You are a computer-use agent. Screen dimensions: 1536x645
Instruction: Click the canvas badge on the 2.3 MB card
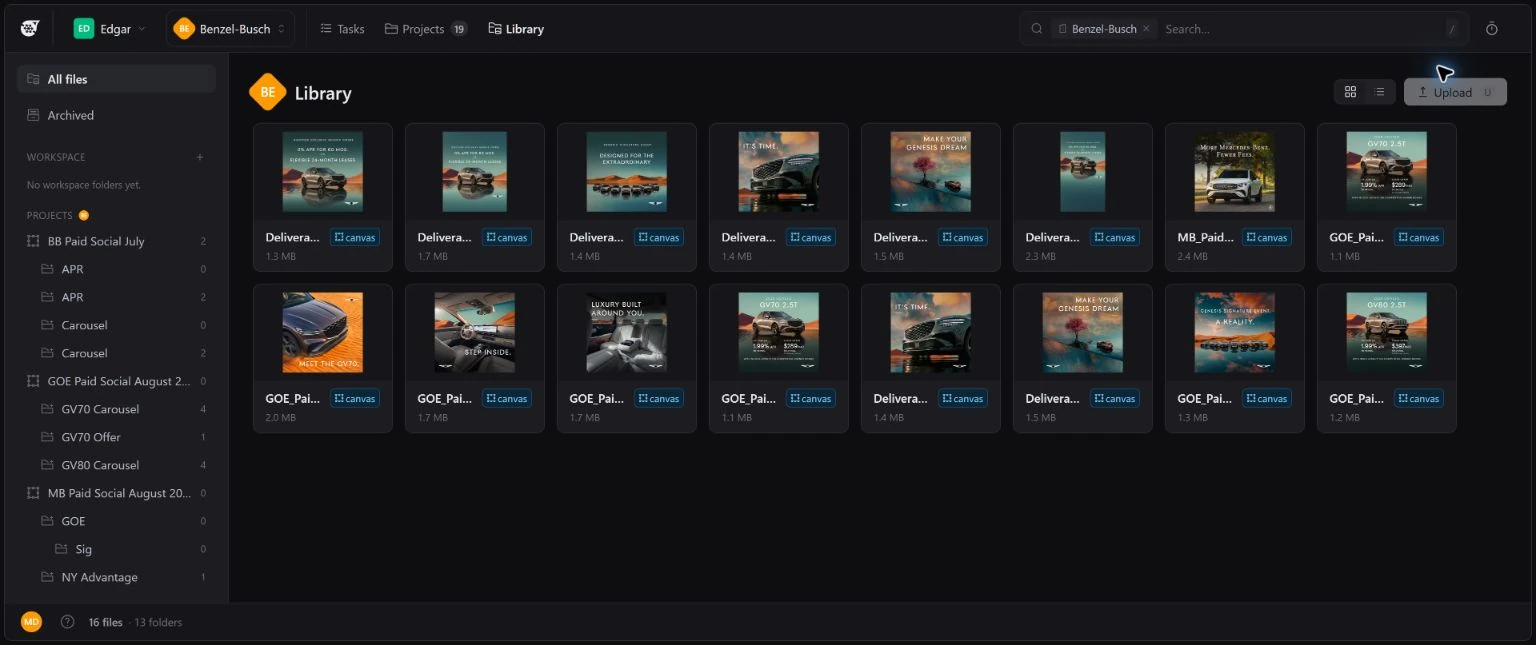pos(1115,238)
